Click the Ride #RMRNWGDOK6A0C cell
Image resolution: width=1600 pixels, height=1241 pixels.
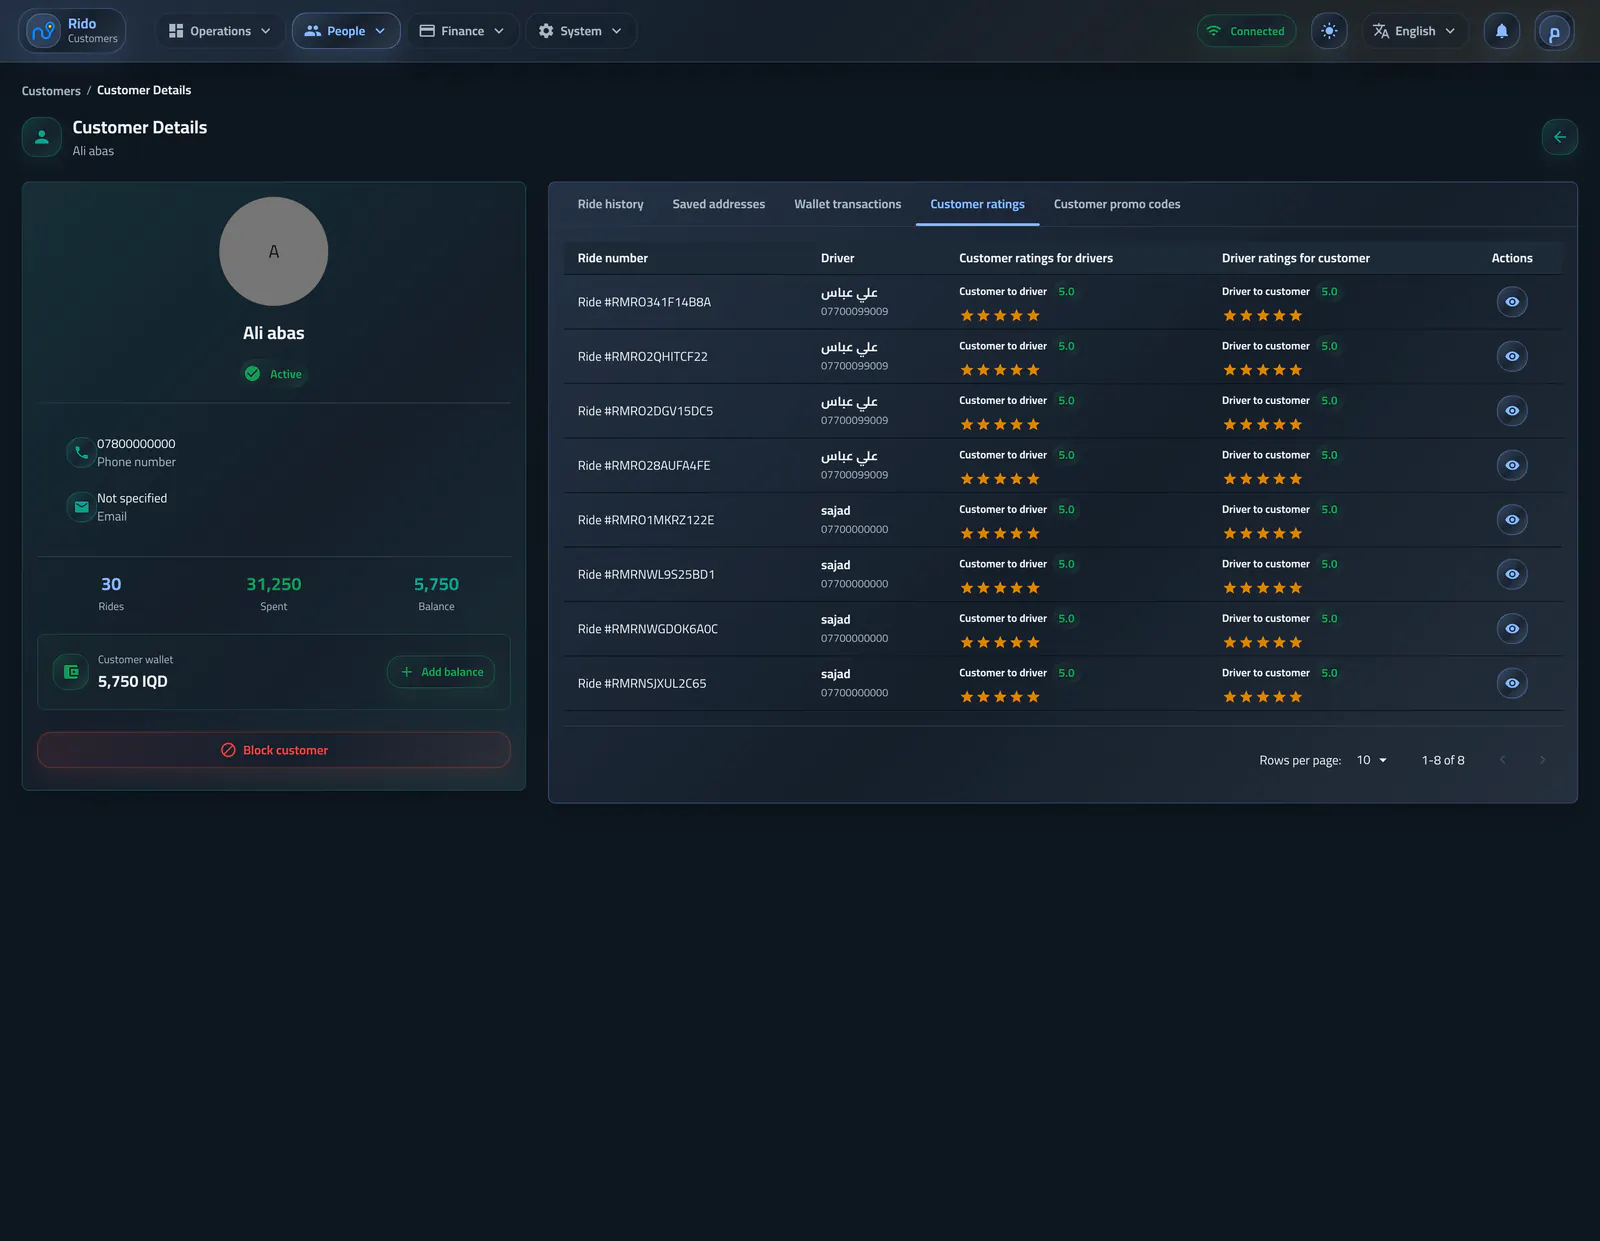pos(648,629)
